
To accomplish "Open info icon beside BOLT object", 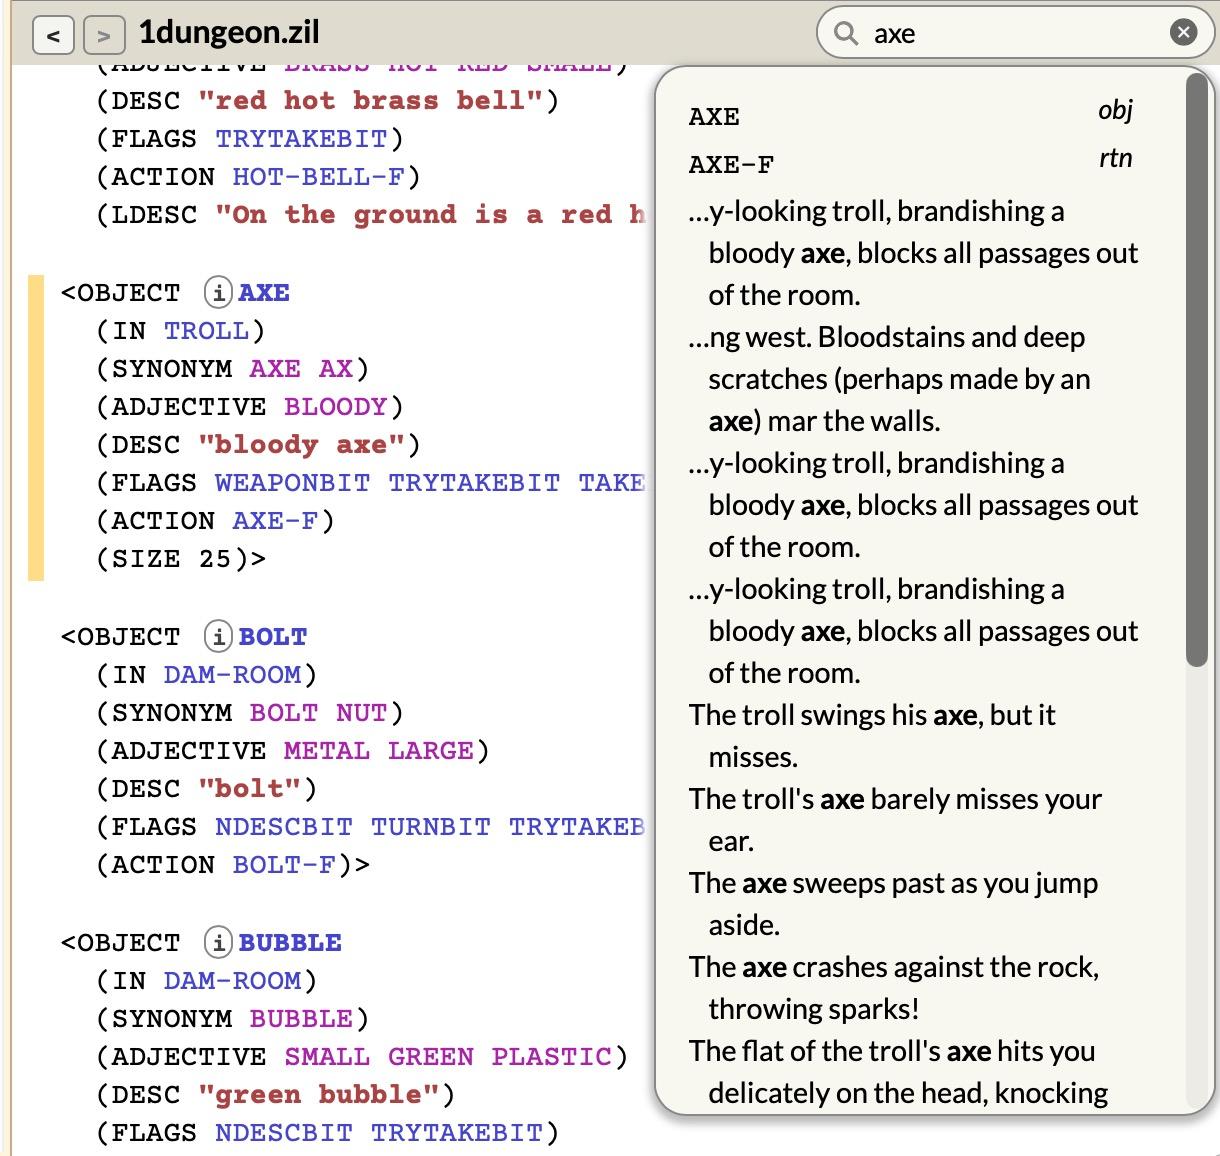I will coord(217,637).
